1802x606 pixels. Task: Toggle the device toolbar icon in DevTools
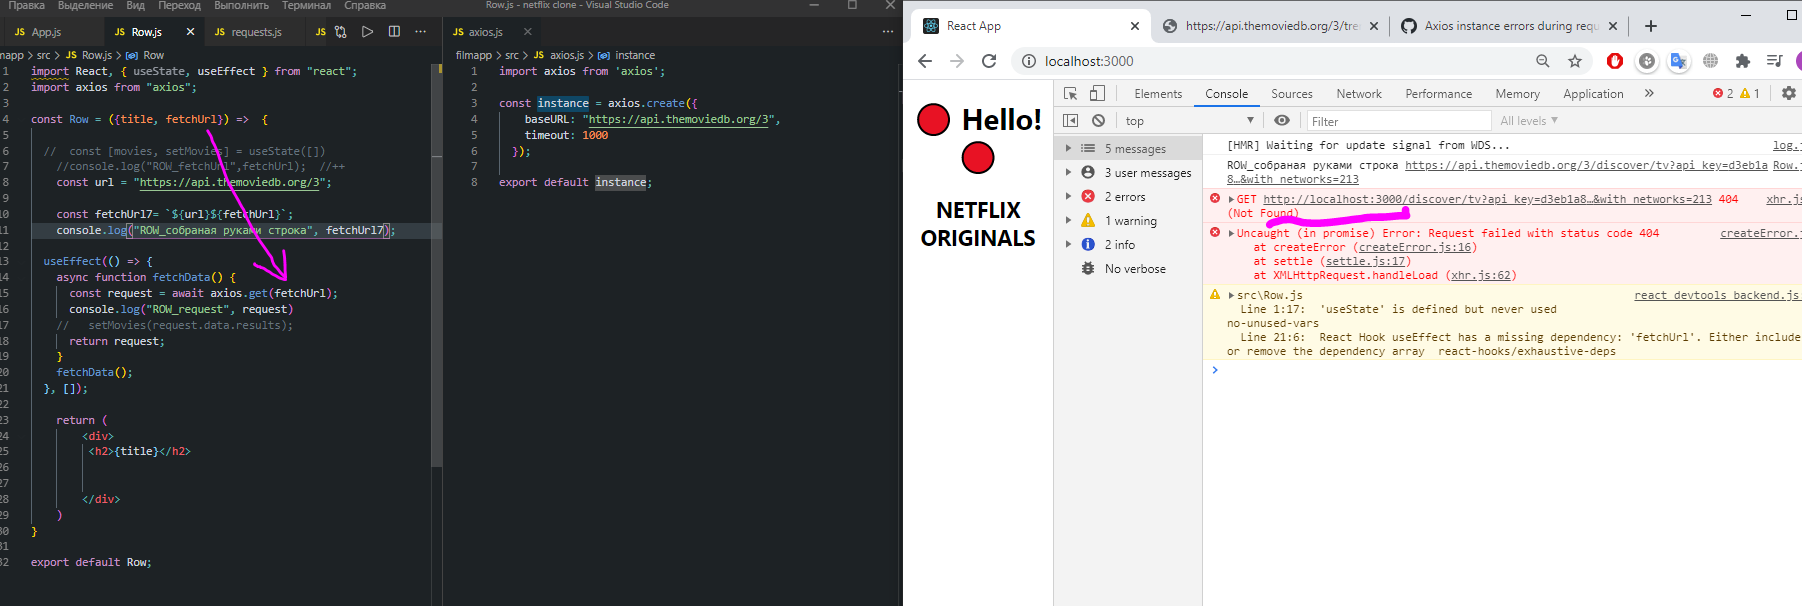1097,93
